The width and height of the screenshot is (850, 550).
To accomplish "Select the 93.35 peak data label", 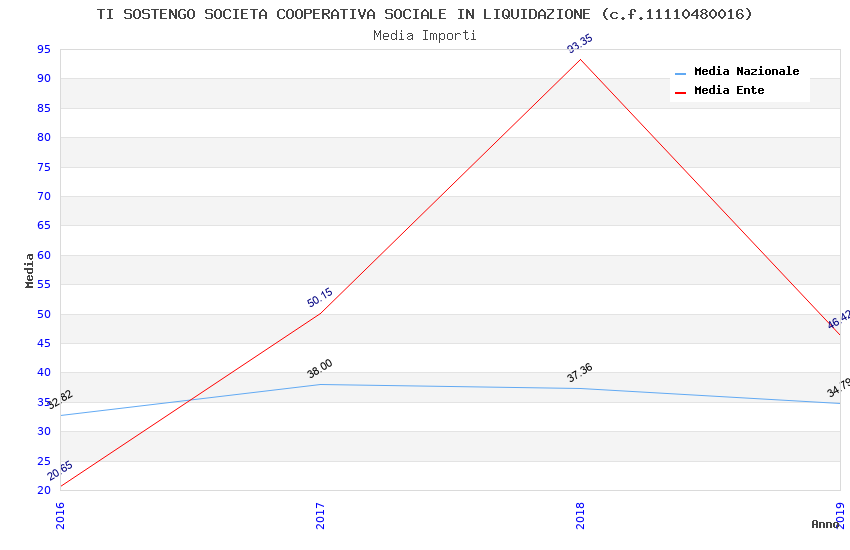I will 580,45.
